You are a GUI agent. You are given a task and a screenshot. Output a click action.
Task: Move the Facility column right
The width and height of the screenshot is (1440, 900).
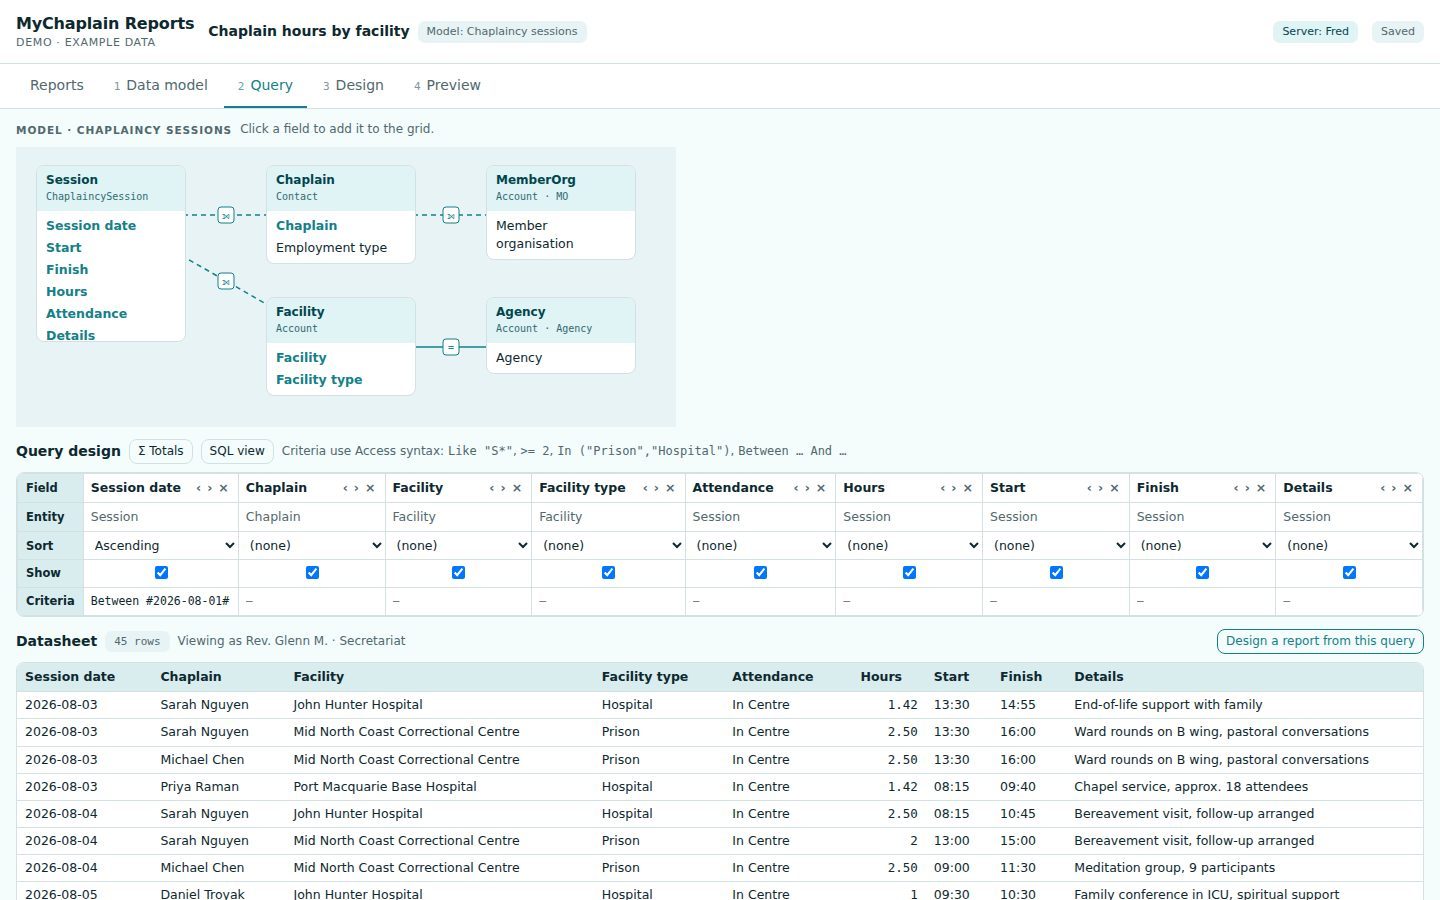[503, 488]
